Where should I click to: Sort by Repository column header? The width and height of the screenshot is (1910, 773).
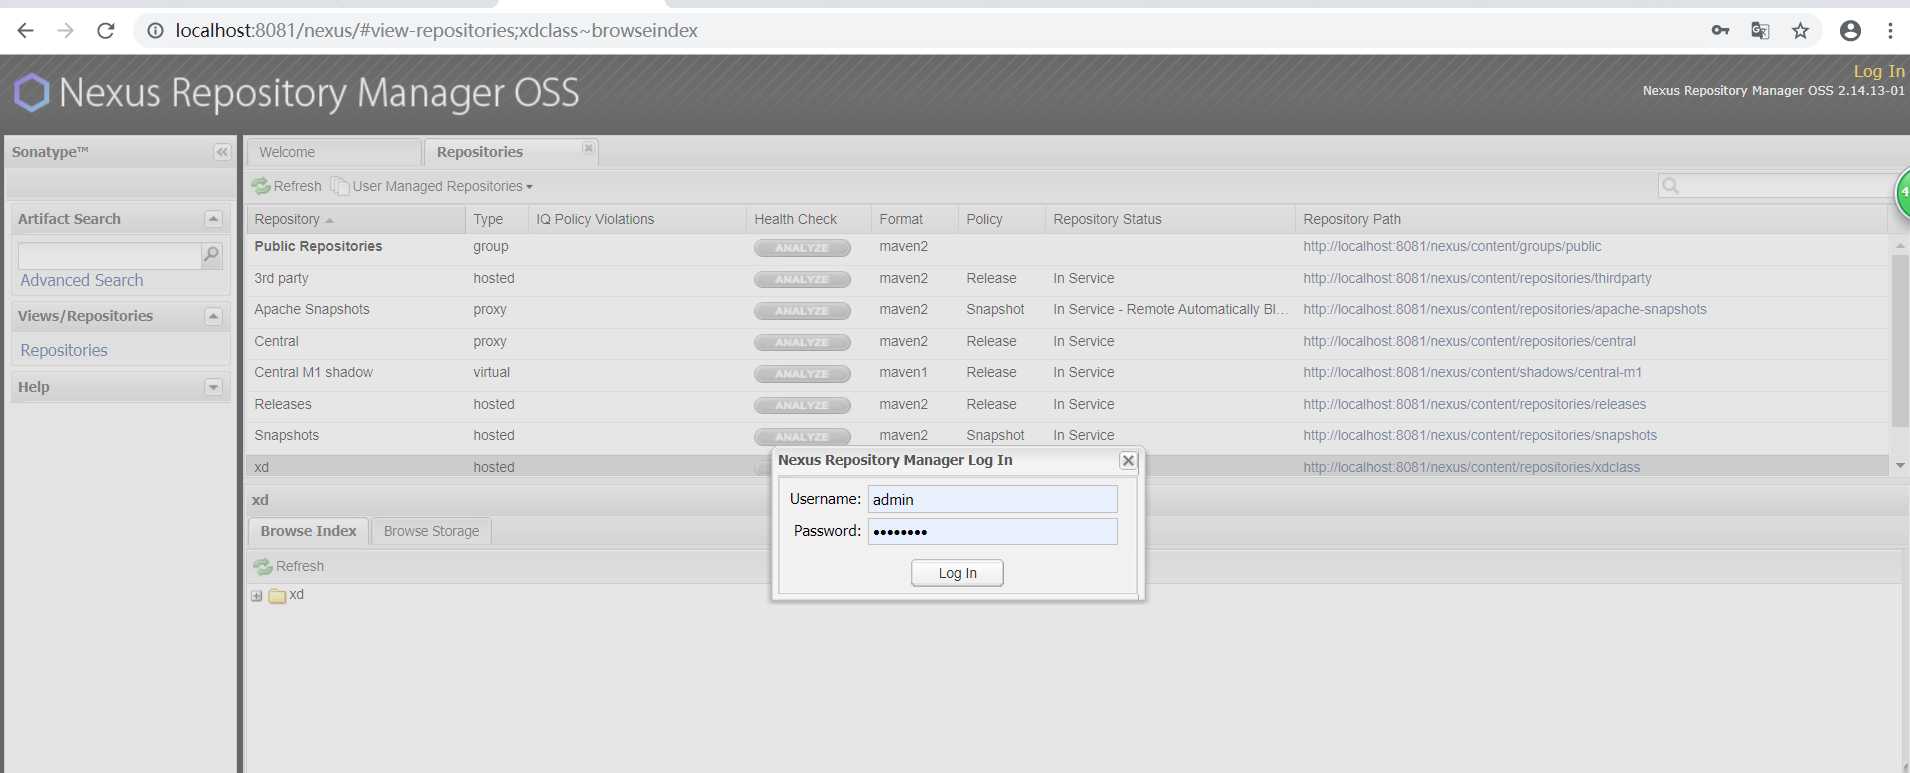click(x=356, y=219)
